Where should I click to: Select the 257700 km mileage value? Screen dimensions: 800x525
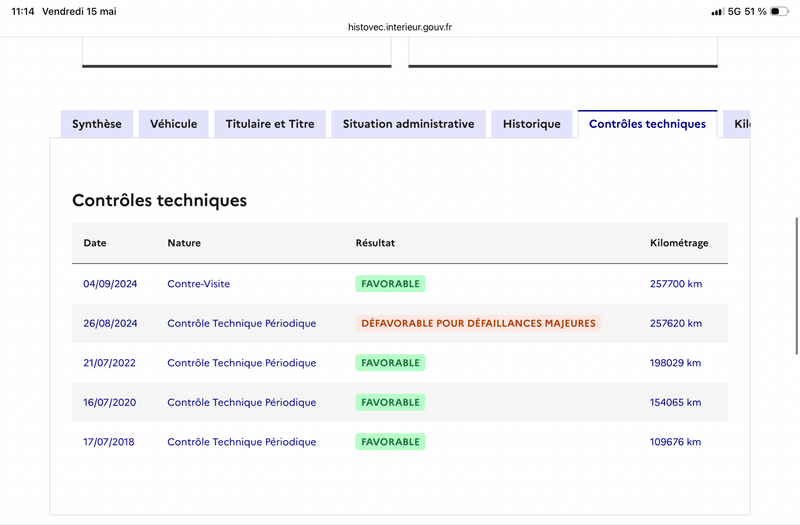point(676,284)
